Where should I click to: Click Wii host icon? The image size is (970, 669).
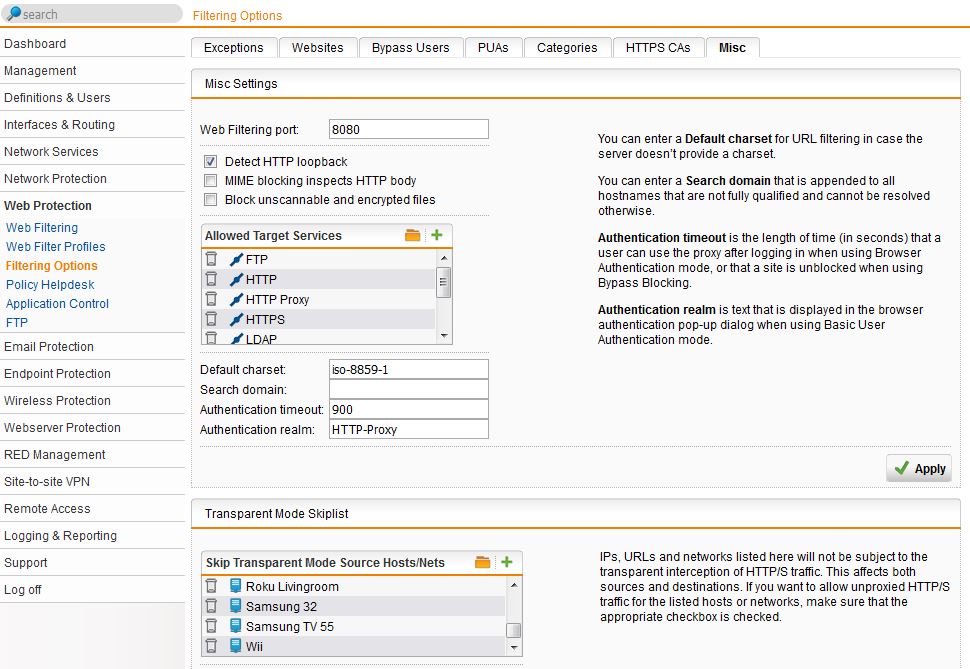[236, 645]
